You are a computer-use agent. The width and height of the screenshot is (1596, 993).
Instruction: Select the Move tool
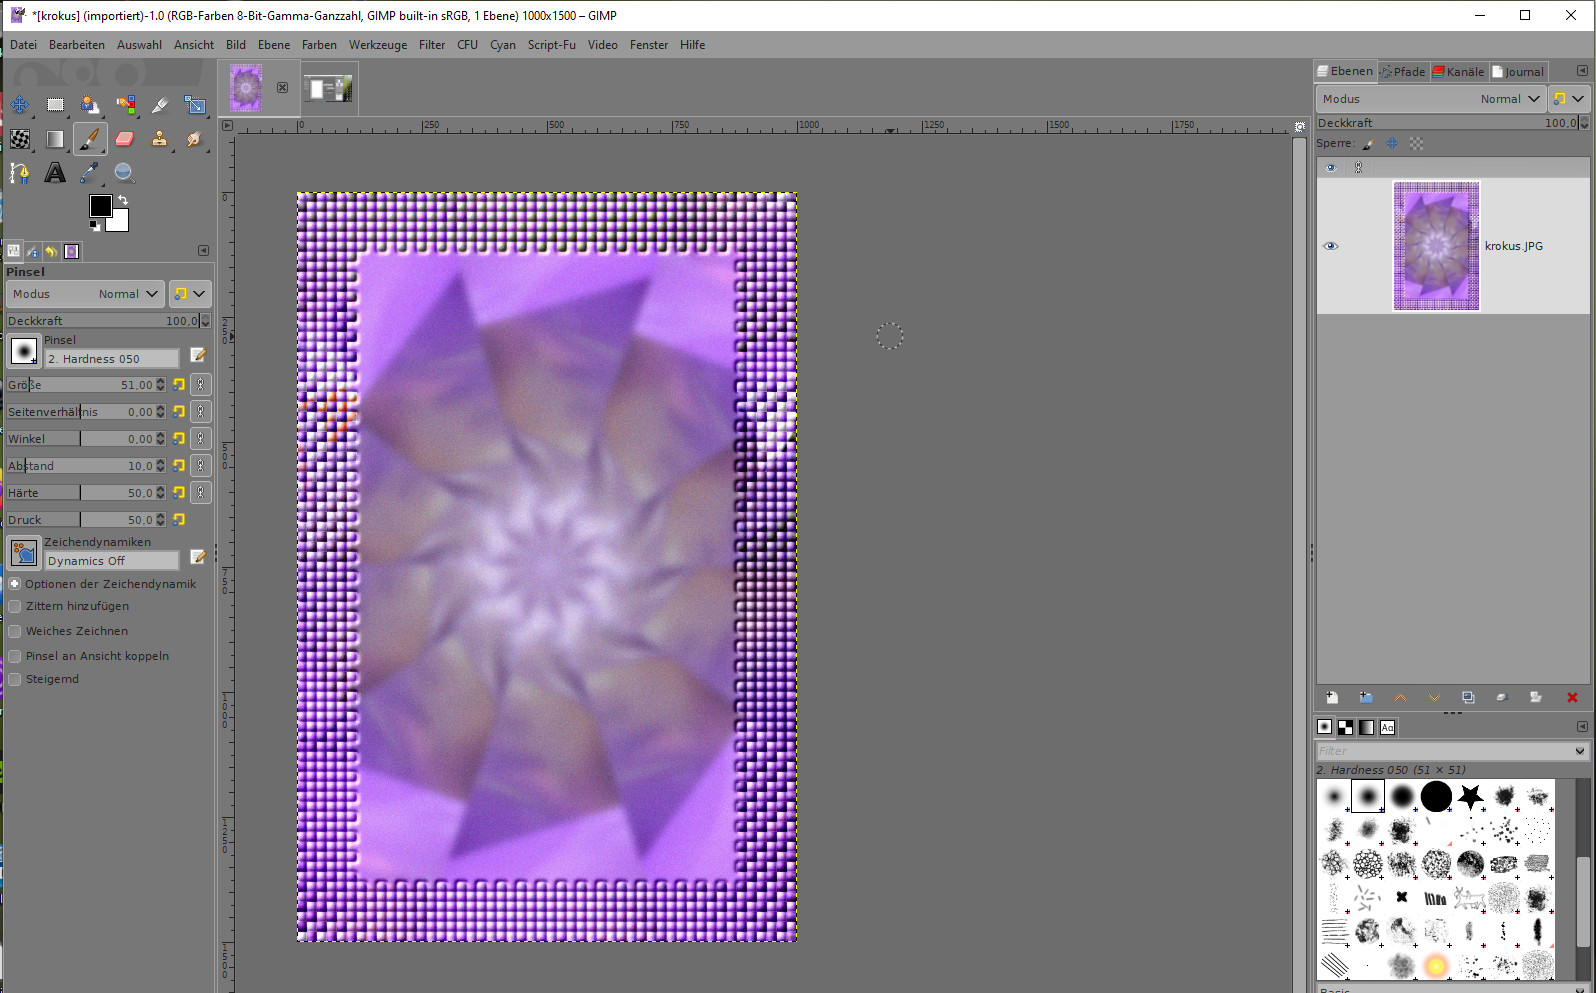tap(20, 105)
